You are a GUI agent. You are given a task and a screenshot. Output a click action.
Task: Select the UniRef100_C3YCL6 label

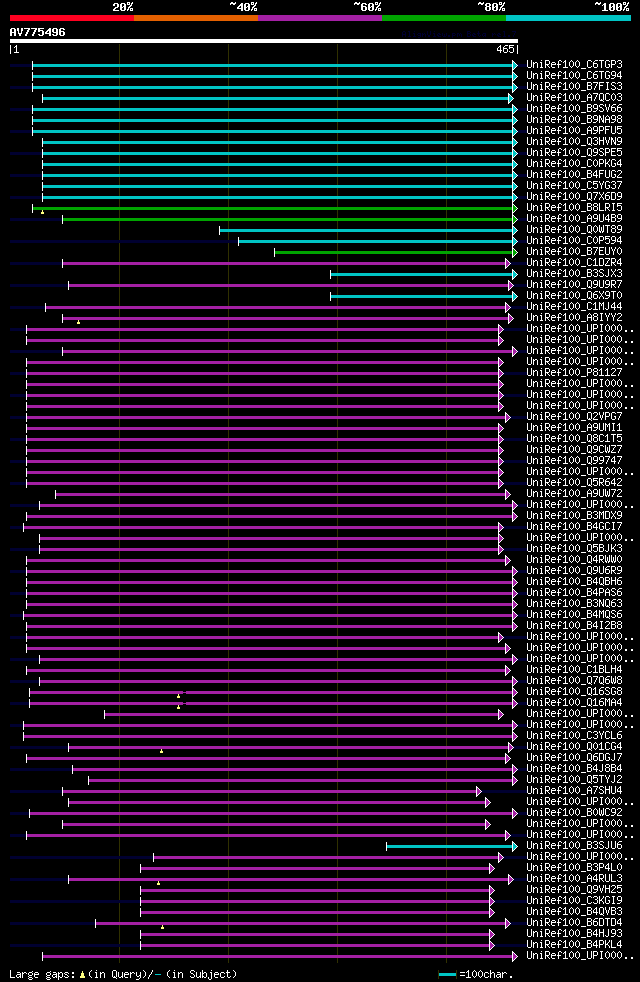click(574, 736)
